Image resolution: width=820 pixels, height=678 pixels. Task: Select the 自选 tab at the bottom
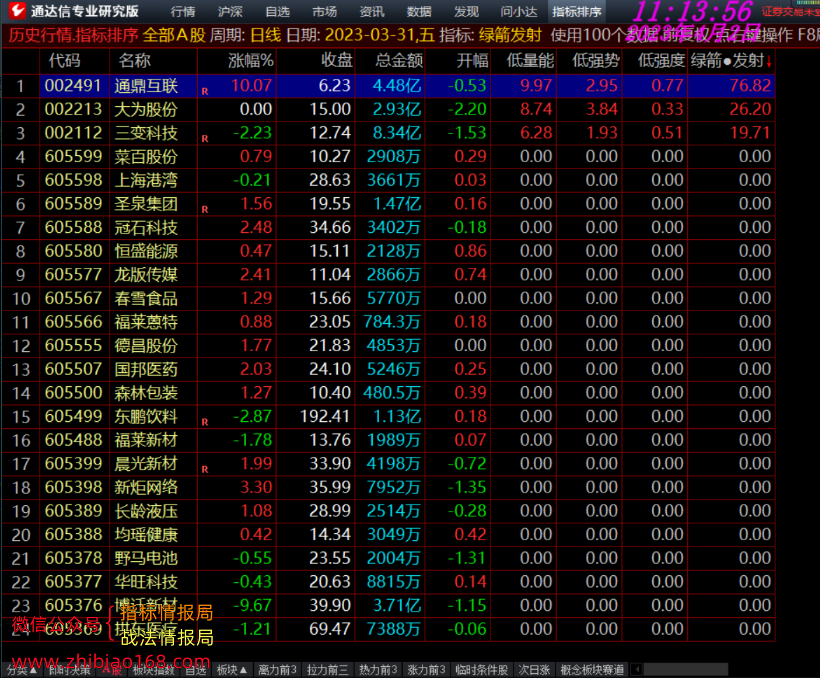196,670
